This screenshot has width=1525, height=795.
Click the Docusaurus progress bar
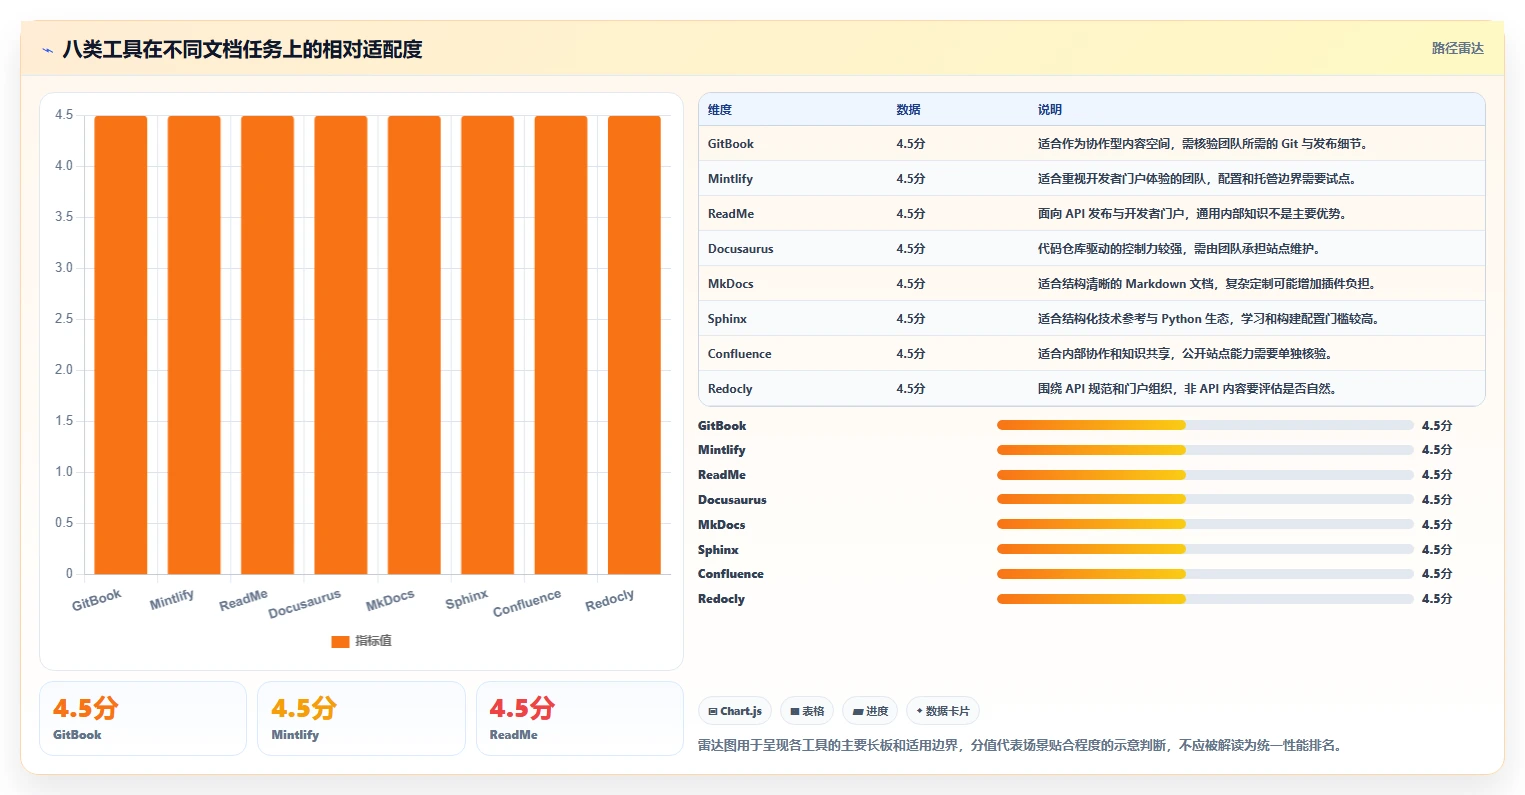tap(1205, 499)
